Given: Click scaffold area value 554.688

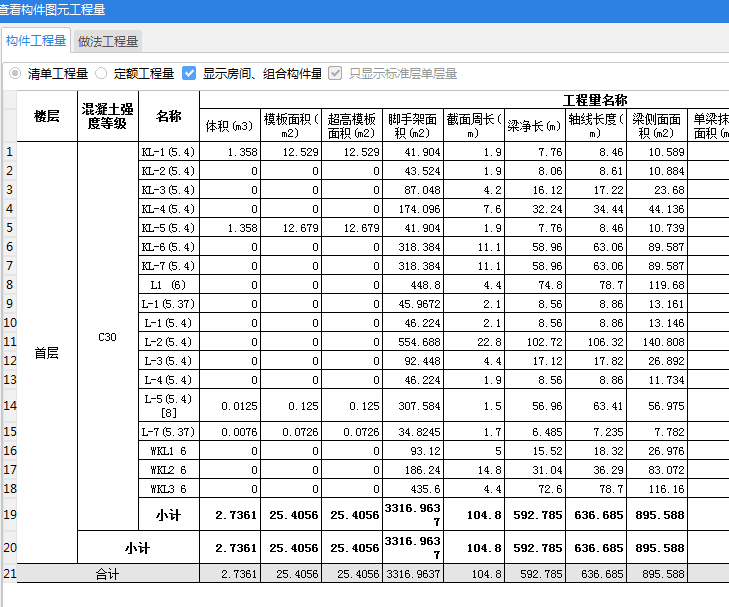Looking at the screenshot, I should pos(412,342).
